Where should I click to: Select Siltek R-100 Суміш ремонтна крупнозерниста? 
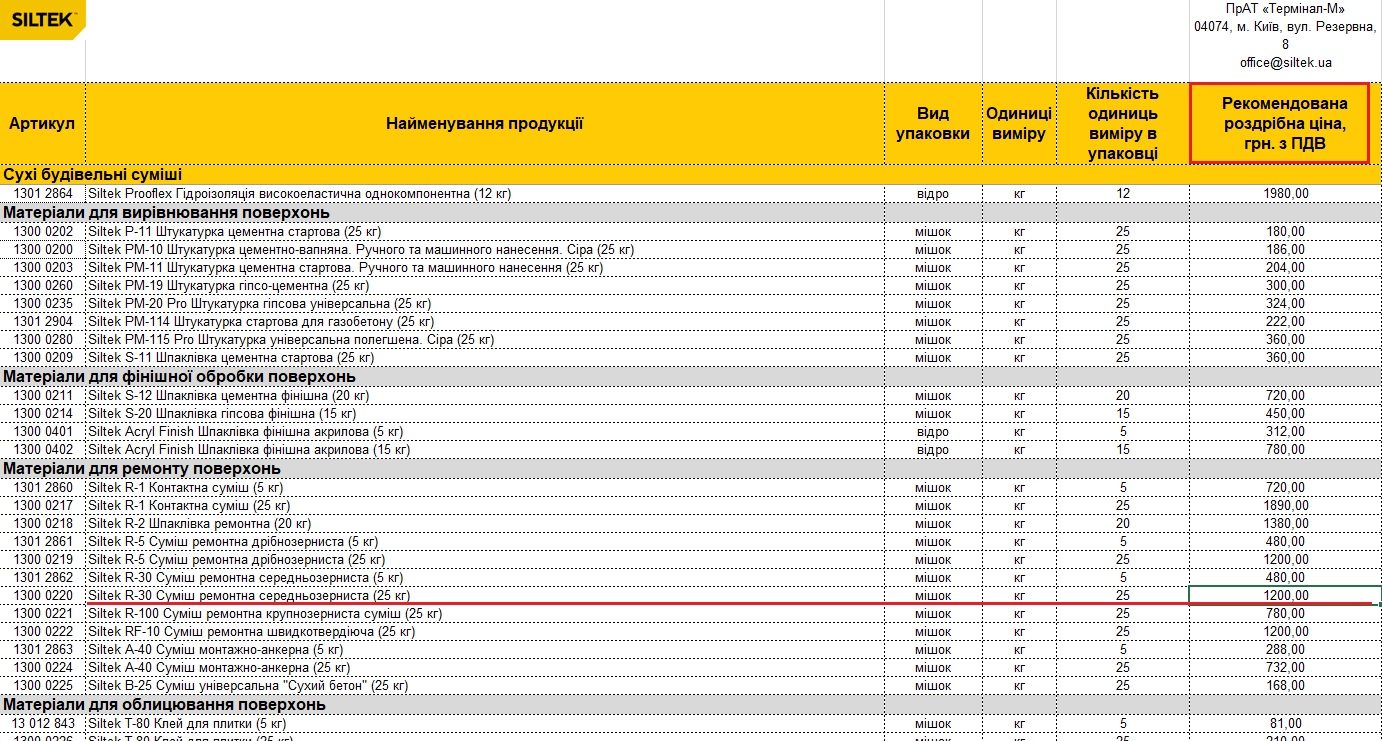(485, 613)
